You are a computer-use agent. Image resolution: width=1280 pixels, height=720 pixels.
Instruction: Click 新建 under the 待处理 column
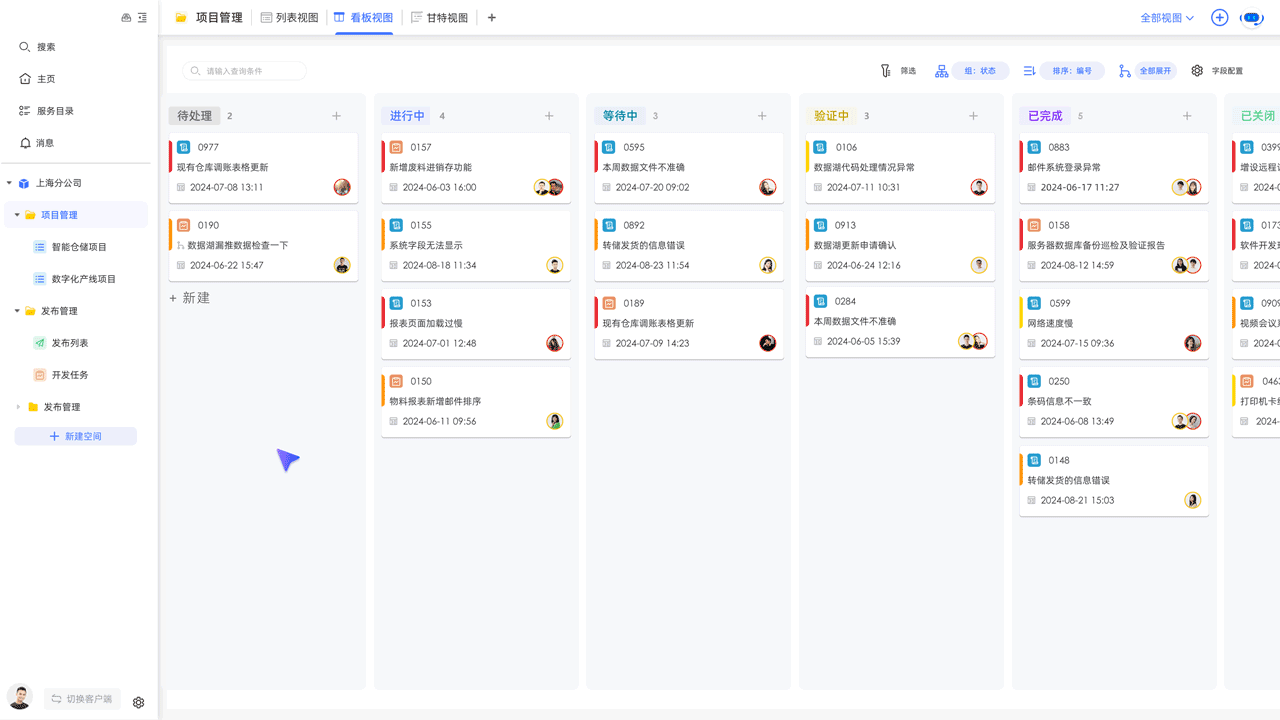[189, 298]
